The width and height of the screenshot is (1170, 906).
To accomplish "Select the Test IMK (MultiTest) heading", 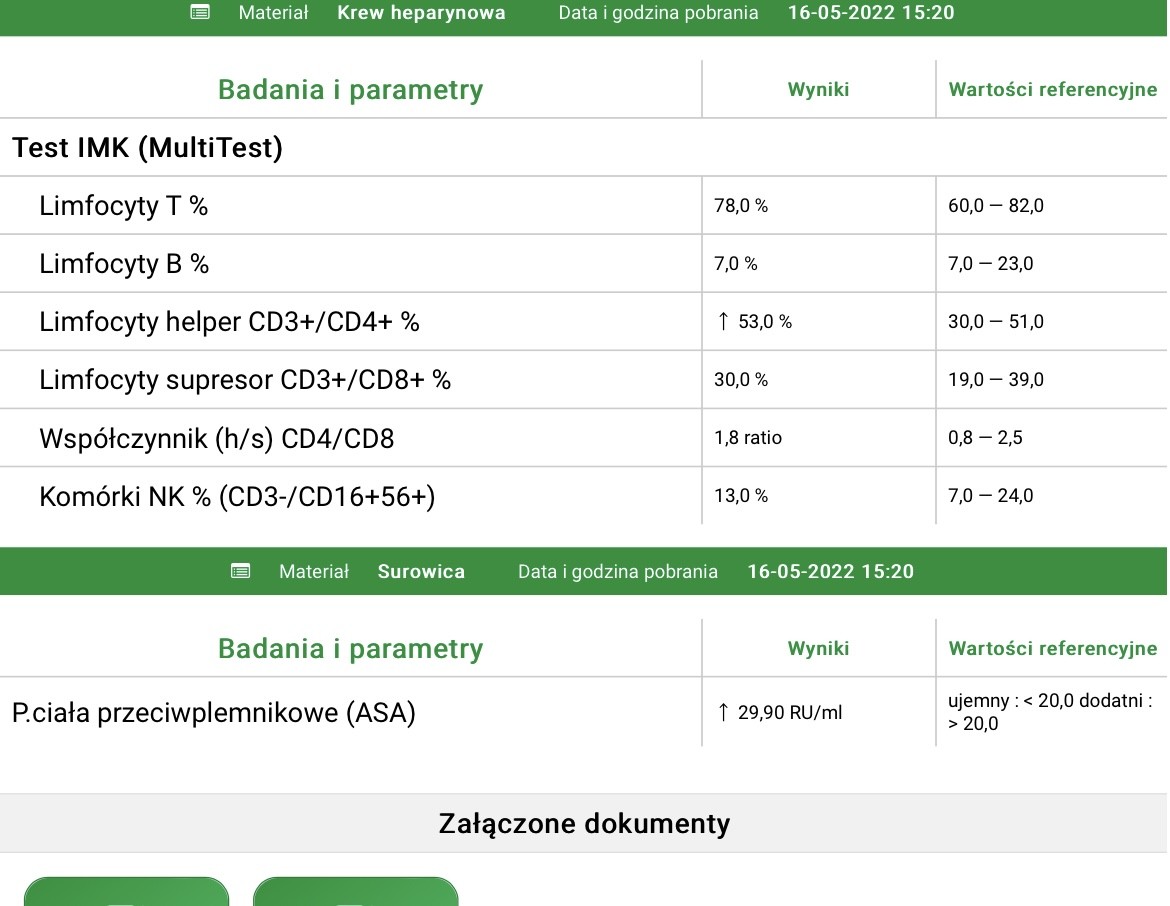I will (148, 148).
